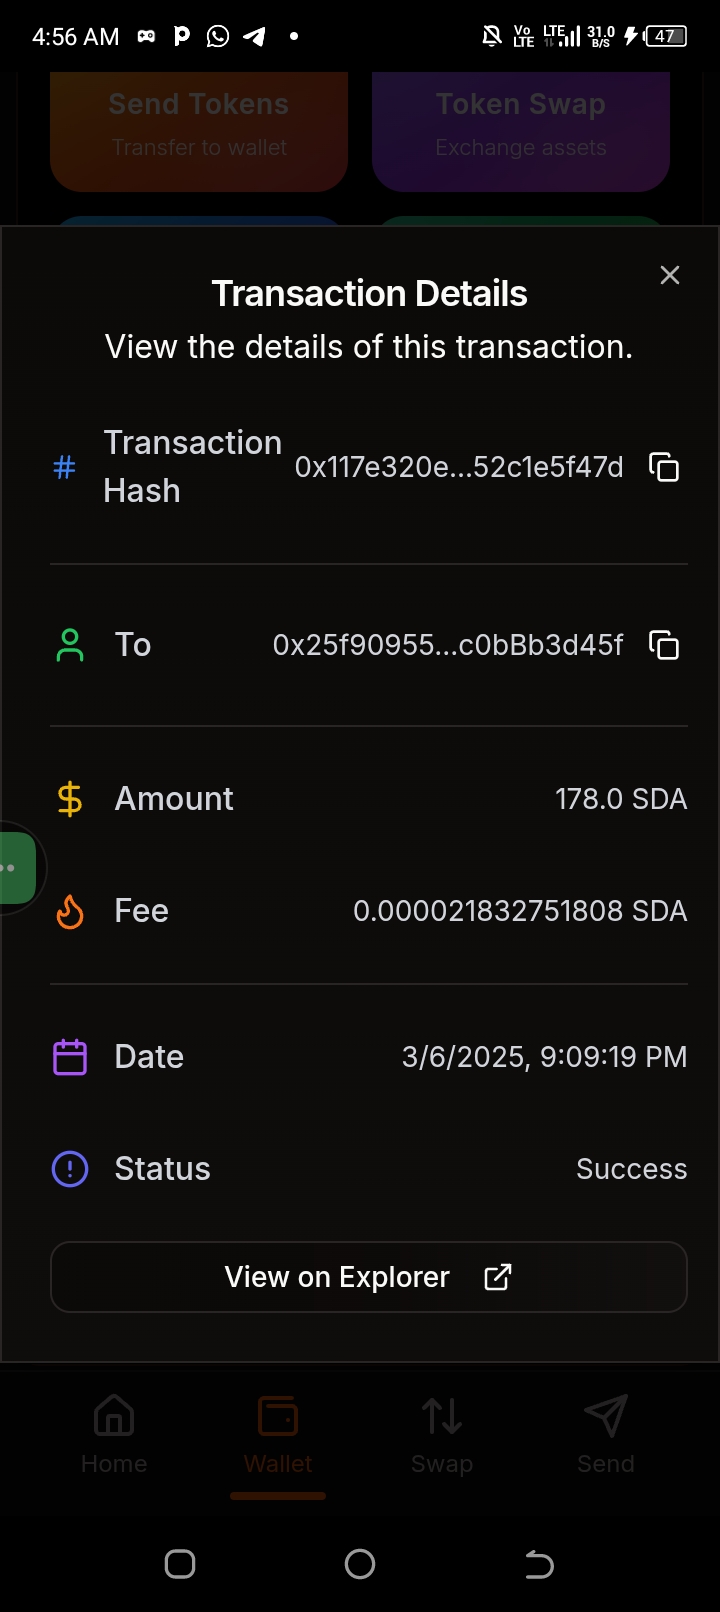This screenshot has width=720, height=1612.
Task: Click View on Explorer button
Action: click(368, 1277)
